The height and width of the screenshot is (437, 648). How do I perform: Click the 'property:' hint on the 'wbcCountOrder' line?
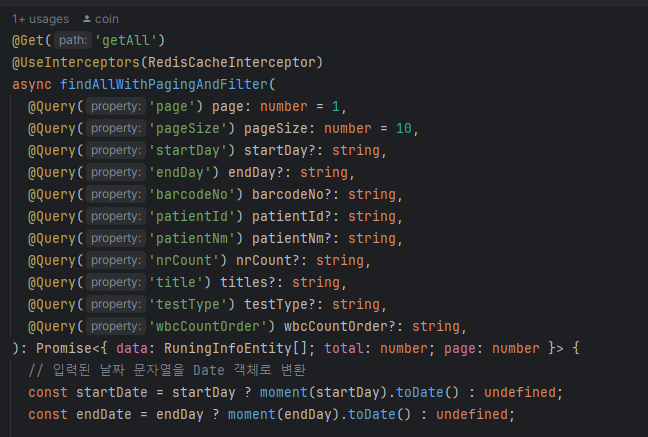[116, 326]
